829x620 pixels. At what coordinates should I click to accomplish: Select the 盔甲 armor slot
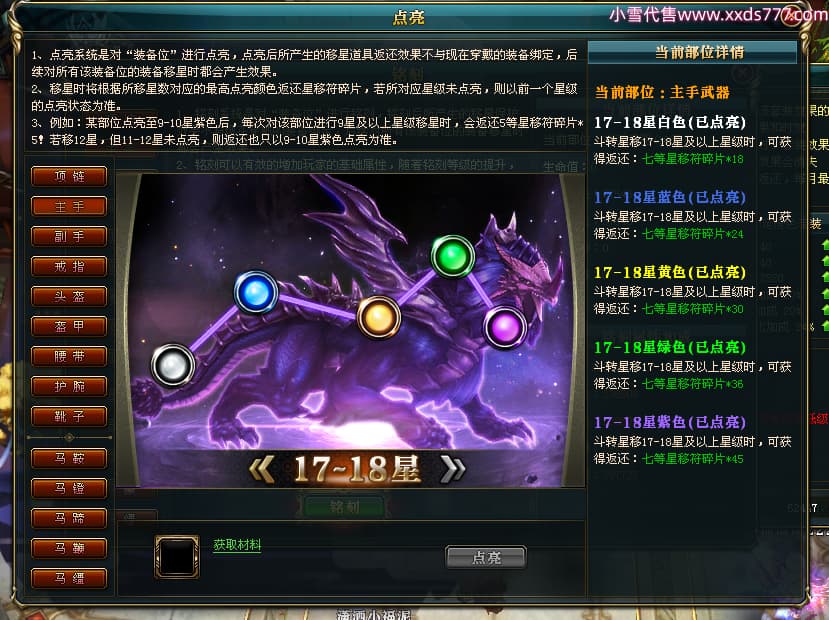pos(69,327)
